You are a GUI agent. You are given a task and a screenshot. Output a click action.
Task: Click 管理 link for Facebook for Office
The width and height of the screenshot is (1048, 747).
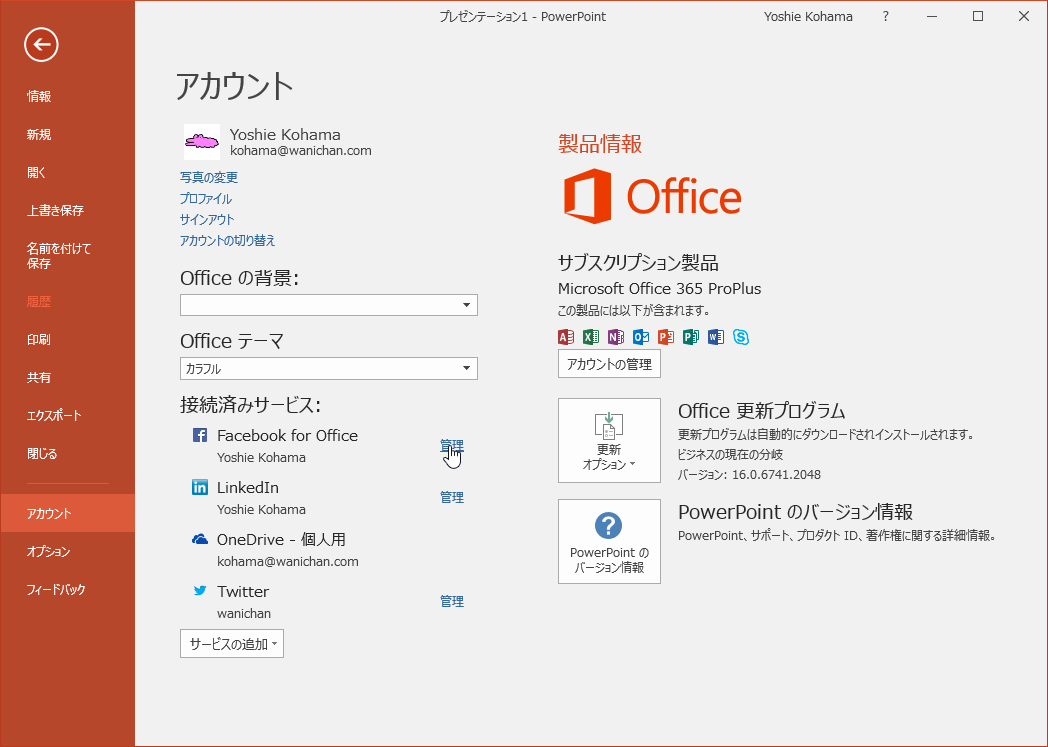pos(452,445)
